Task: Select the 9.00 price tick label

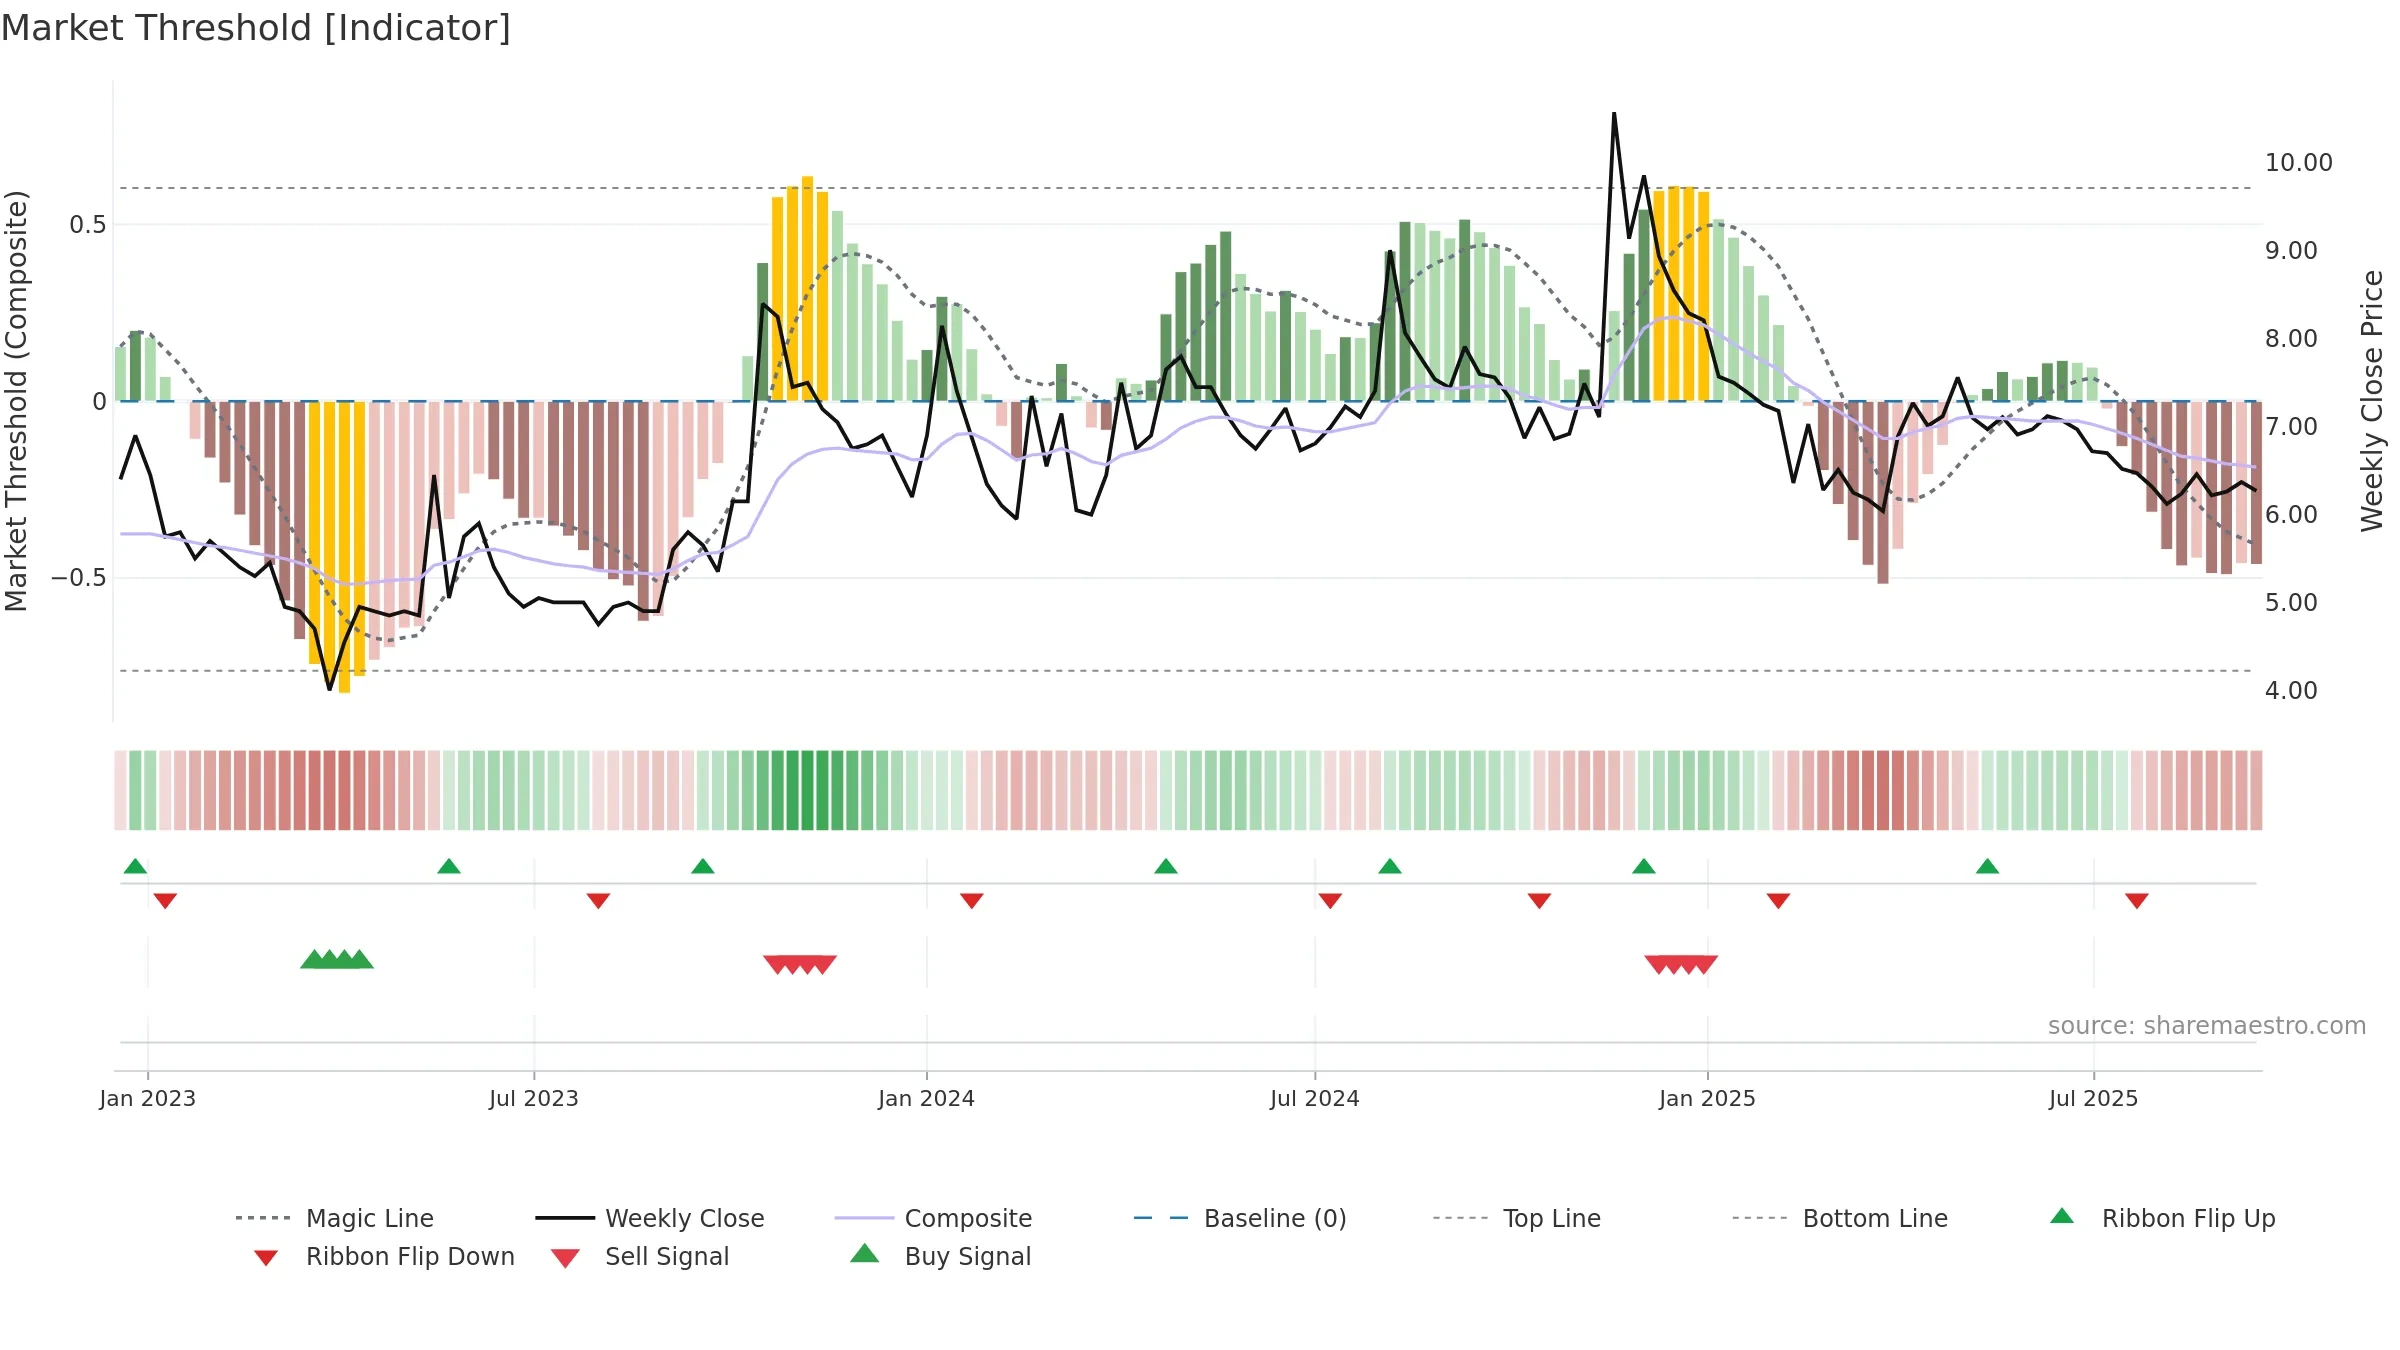Action: 2291,251
